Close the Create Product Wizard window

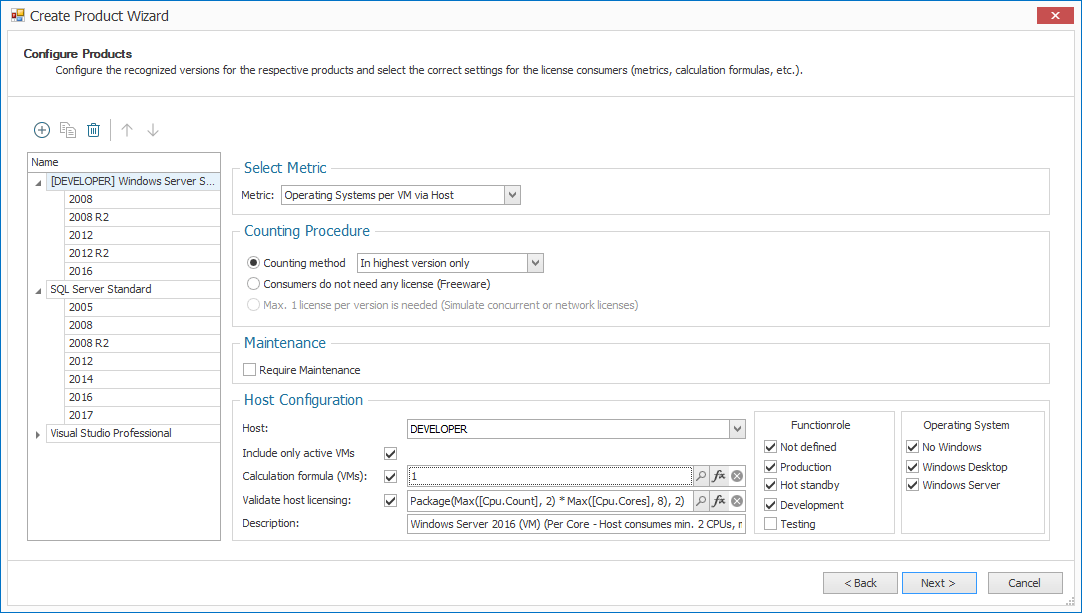pyautogui.click(x=1055, y=15)
